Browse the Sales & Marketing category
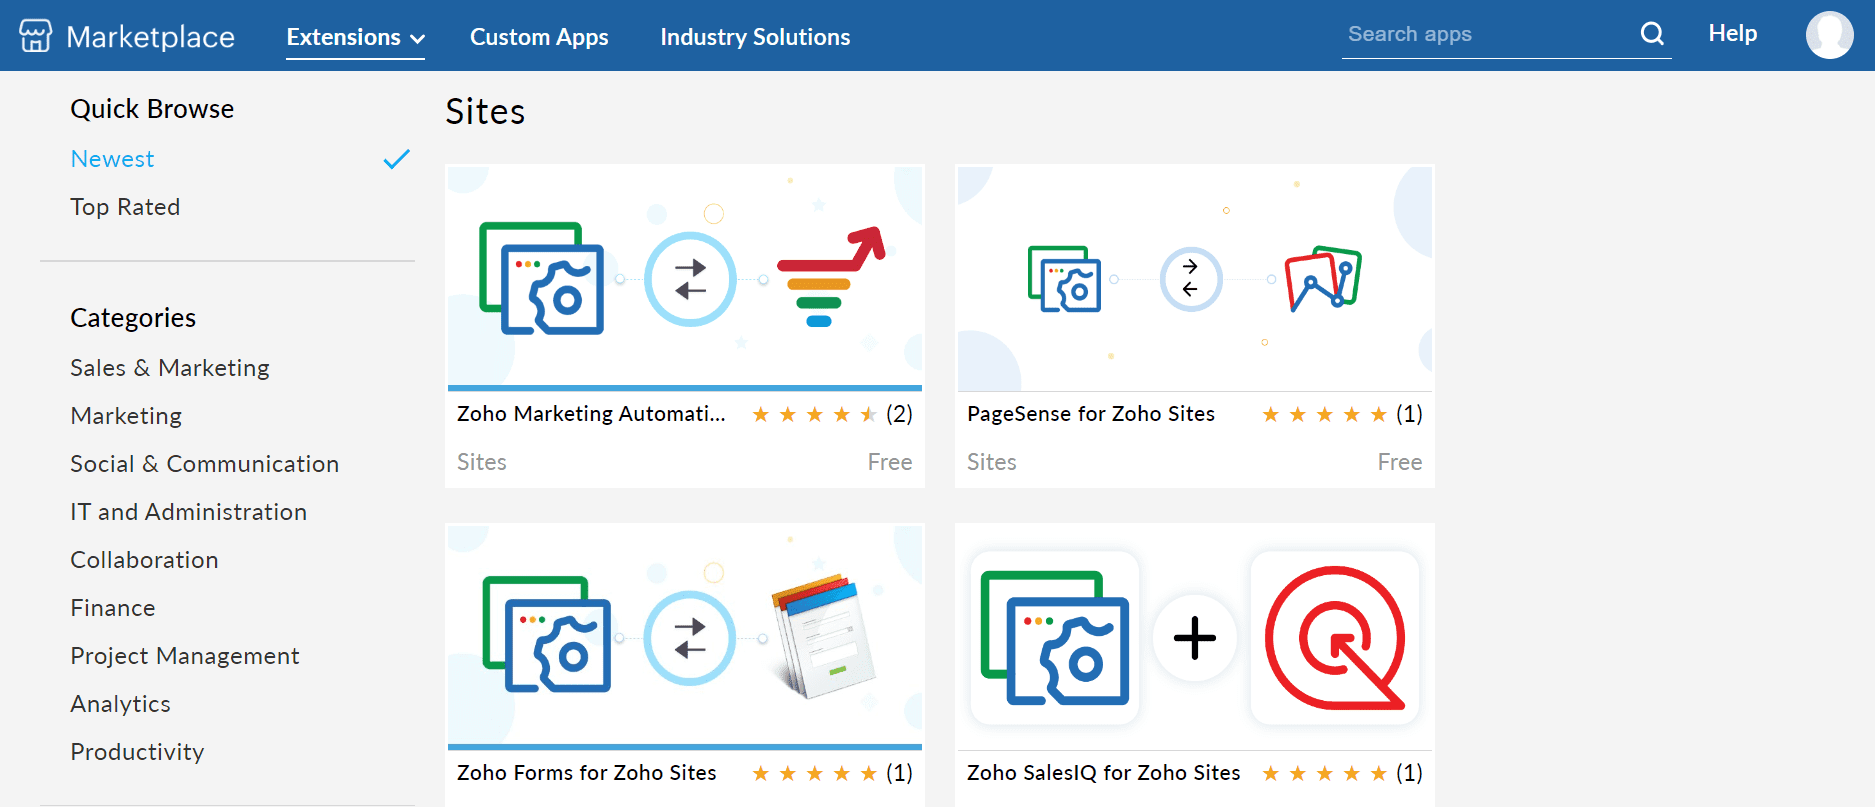Screen dimensions: 1875x807 click(170, 368)
